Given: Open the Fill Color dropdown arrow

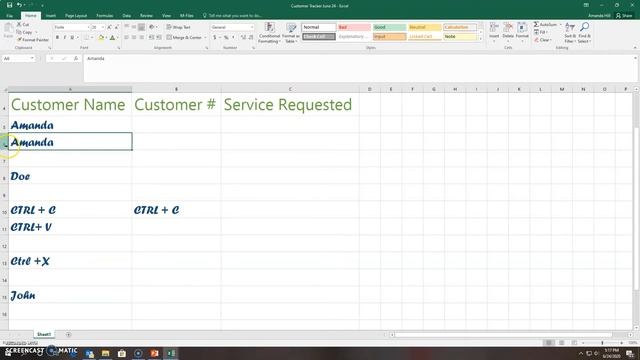Looking at the screenshot, I should point(106,38).
